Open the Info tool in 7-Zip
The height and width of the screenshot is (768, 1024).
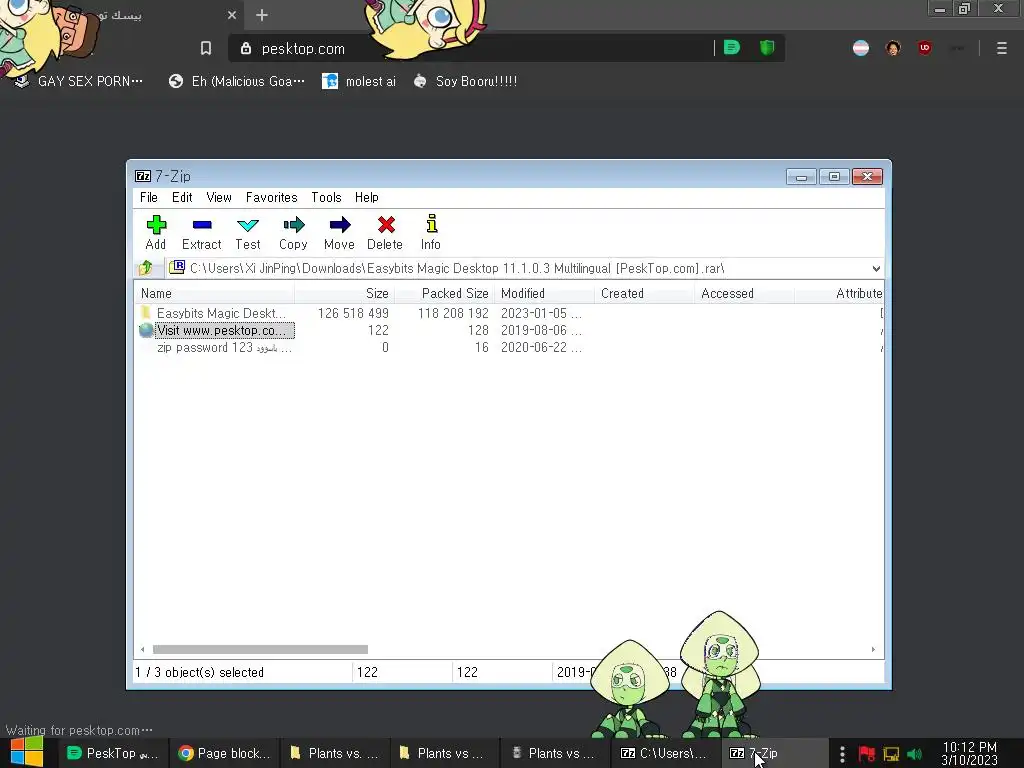pyautogui.click(x=431, y=232)
